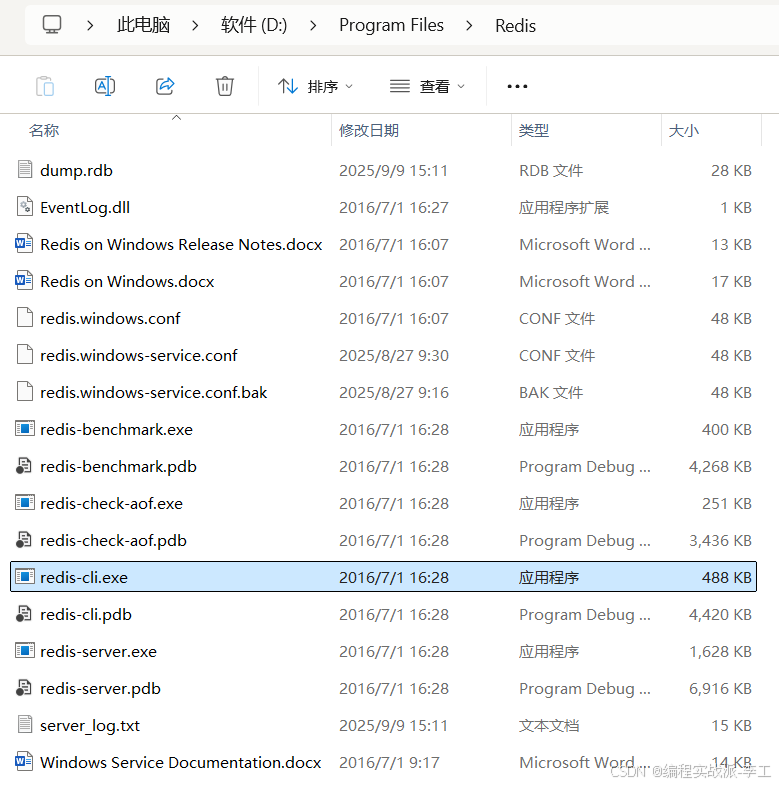Select redis-check-aof.exe file name

(112, 504)
